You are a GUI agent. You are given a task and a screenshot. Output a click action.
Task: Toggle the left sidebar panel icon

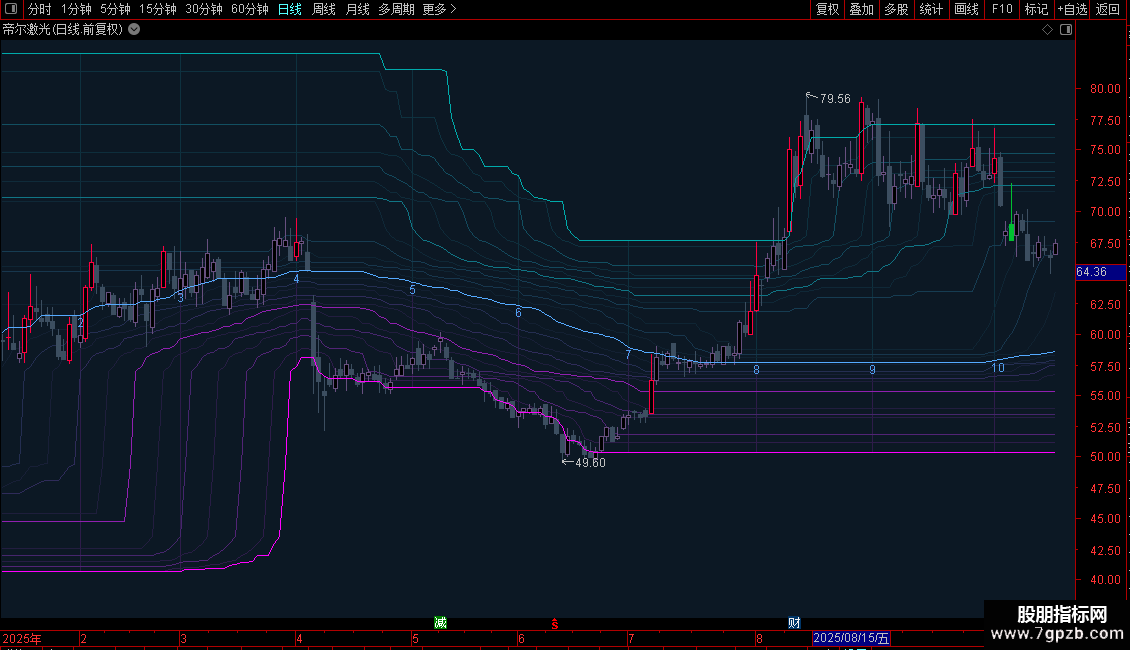11,9
